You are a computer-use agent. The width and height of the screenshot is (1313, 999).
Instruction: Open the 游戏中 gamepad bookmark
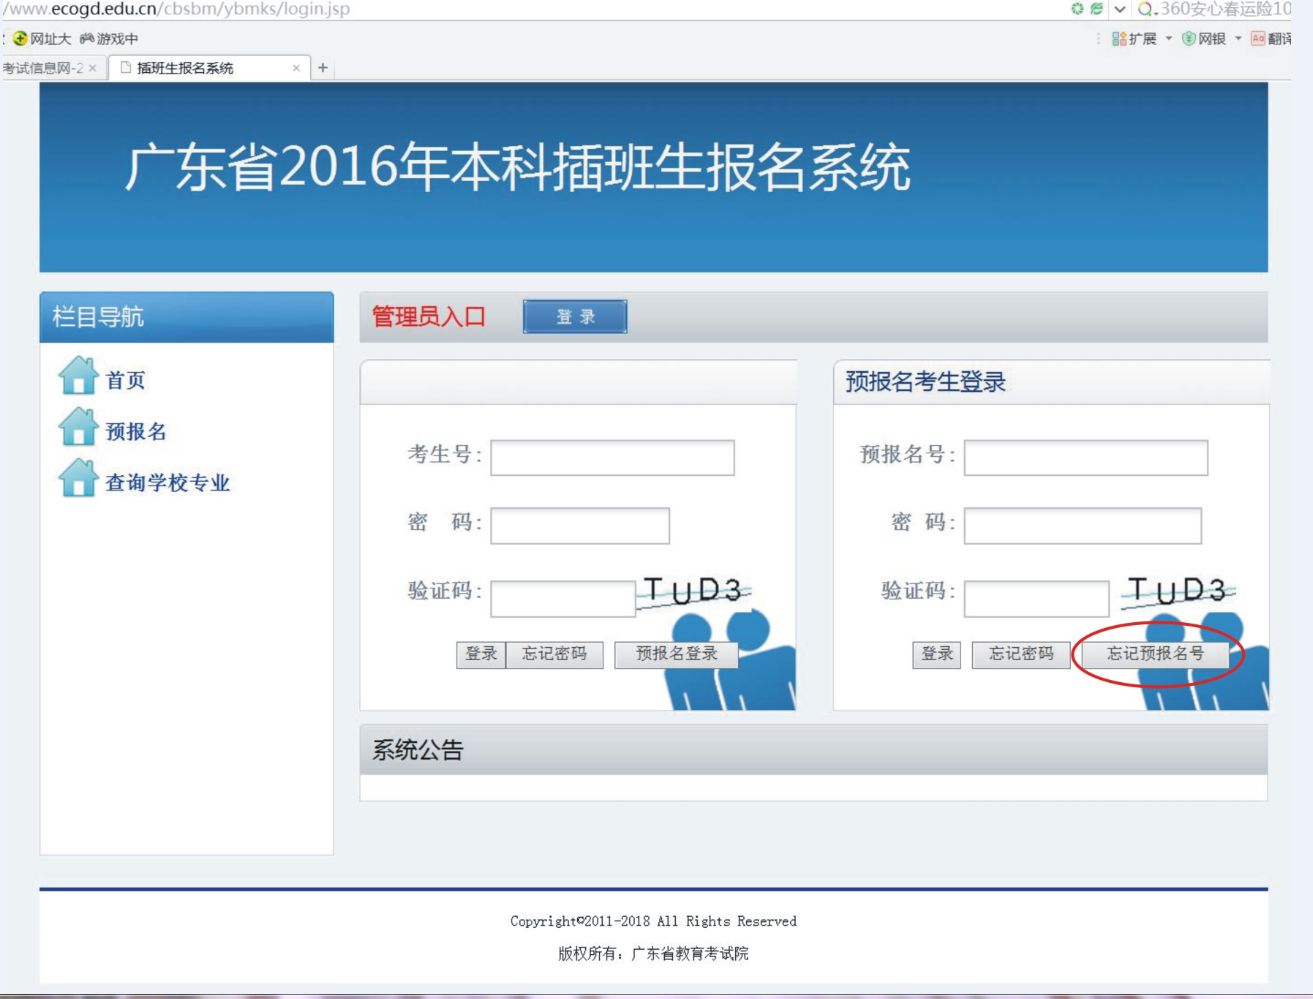(87, 39)
